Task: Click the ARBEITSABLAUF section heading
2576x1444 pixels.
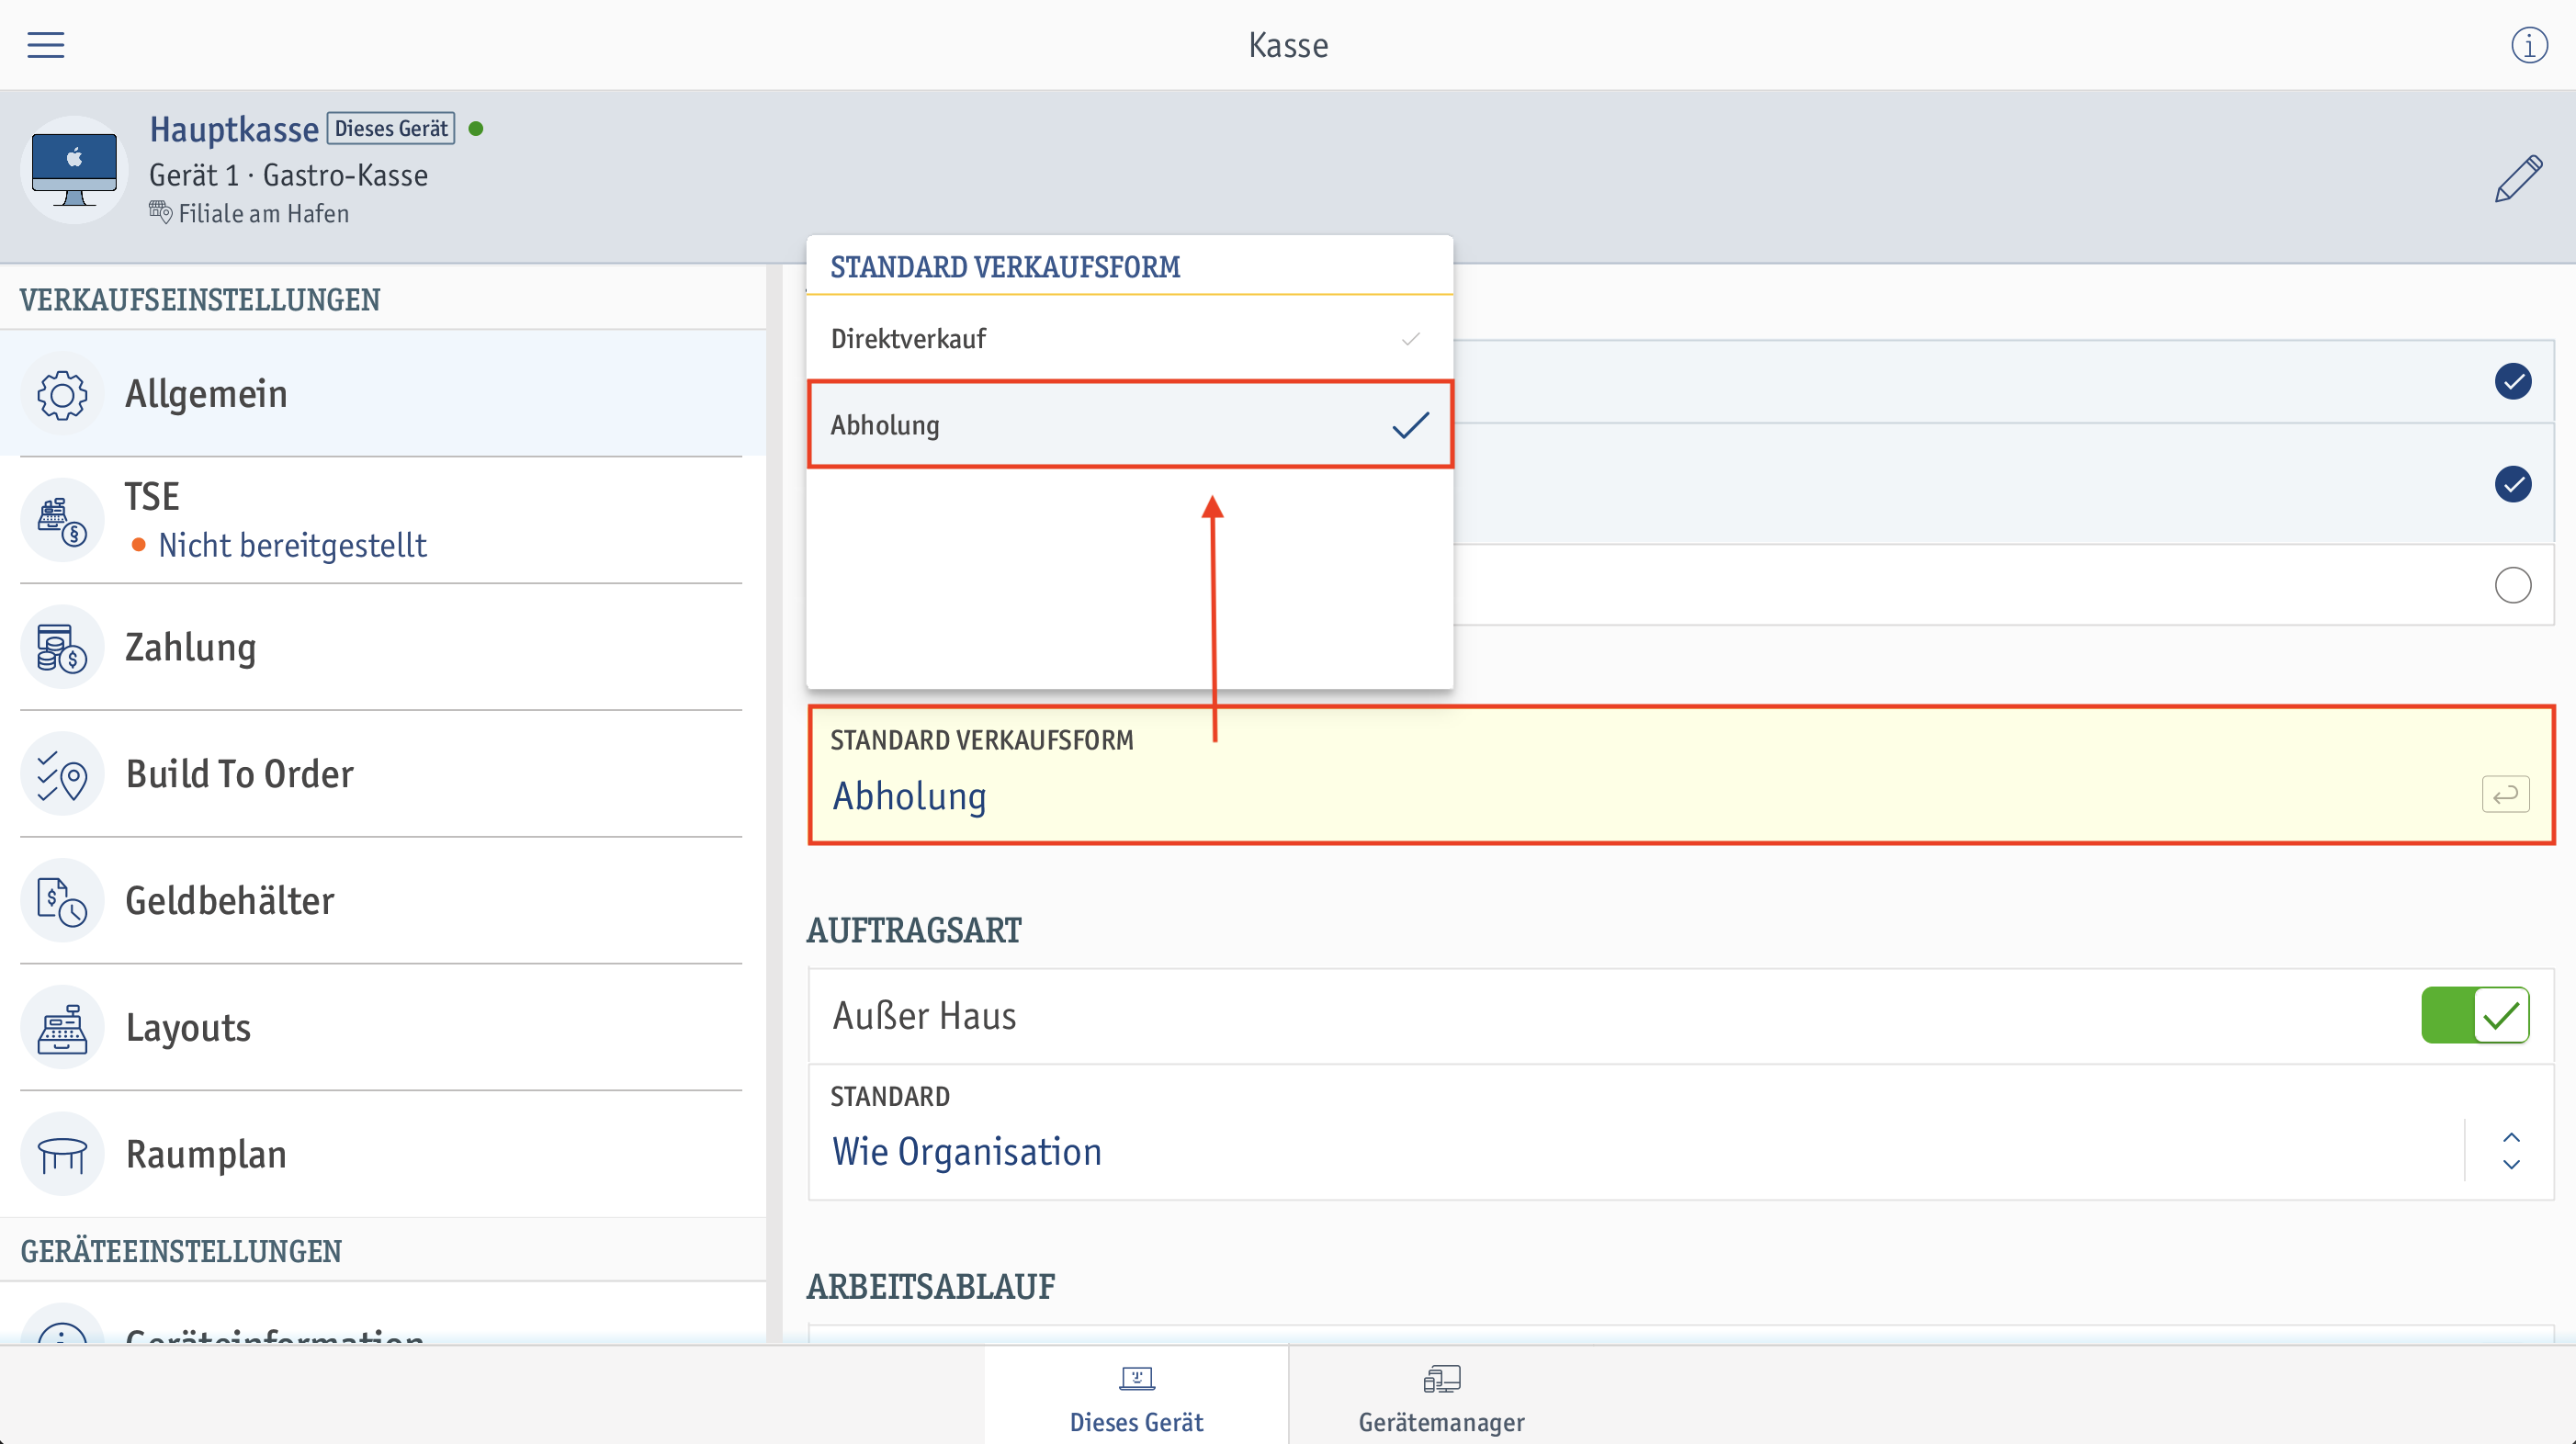Action: [x=931, y=1286]
